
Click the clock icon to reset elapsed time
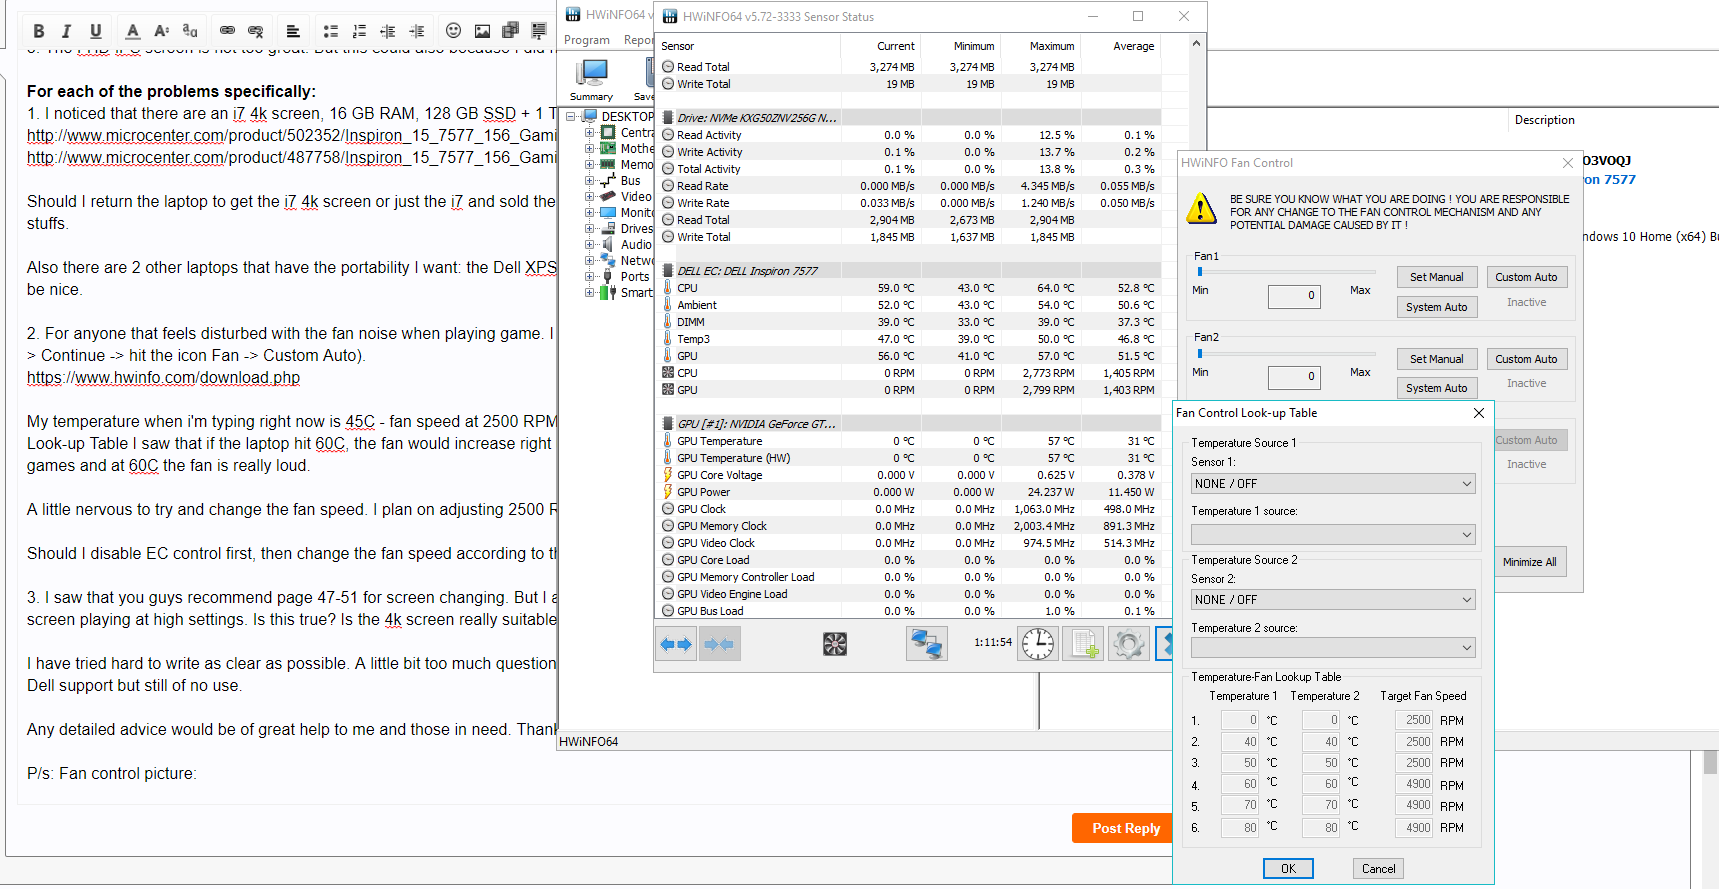click(1038, 644)
